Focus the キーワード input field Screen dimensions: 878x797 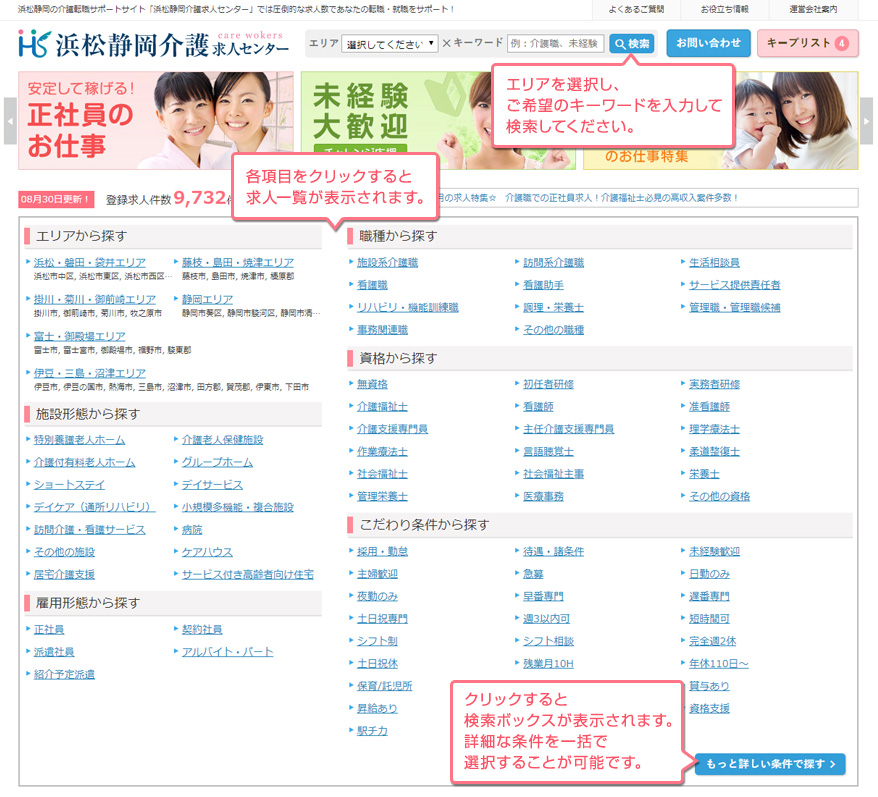(555, 44)
